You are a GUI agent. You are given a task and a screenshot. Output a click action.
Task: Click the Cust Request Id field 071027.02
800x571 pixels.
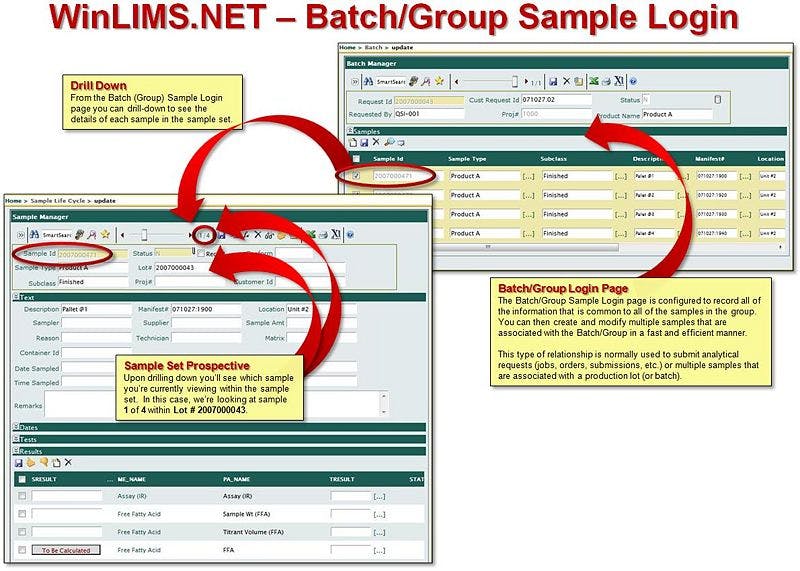coord(556,100)
